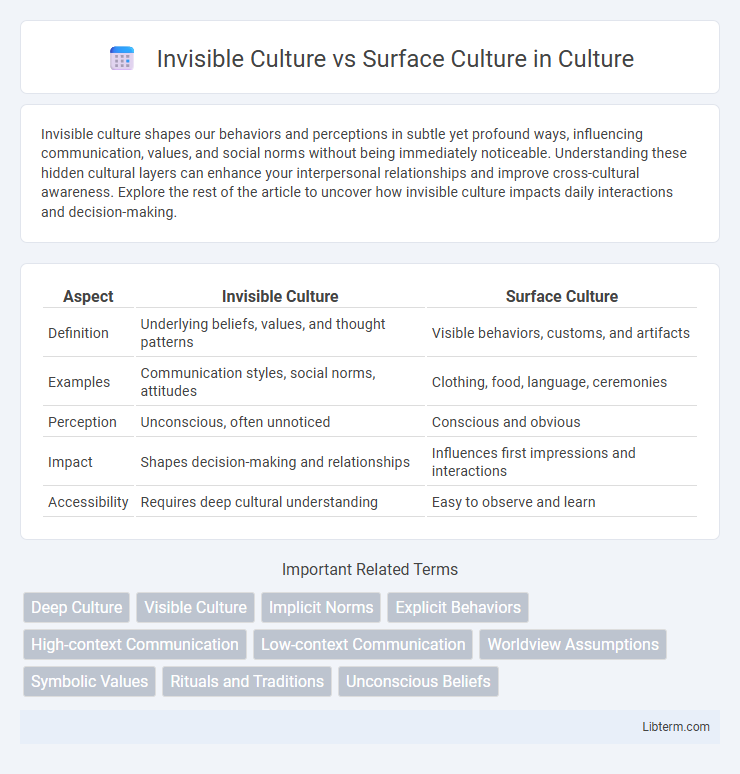Screen dimensions: 740x774
Task: Open the Low-context Communication tag
Action: coord(363,644)
